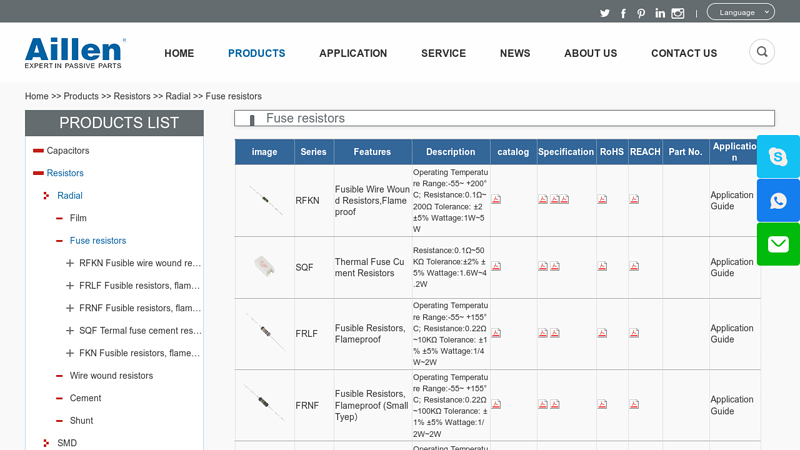Open Skype chat floating button
The height and width of the screenshot is (450, 800).
pyautogui.click(x=778, y=156)
